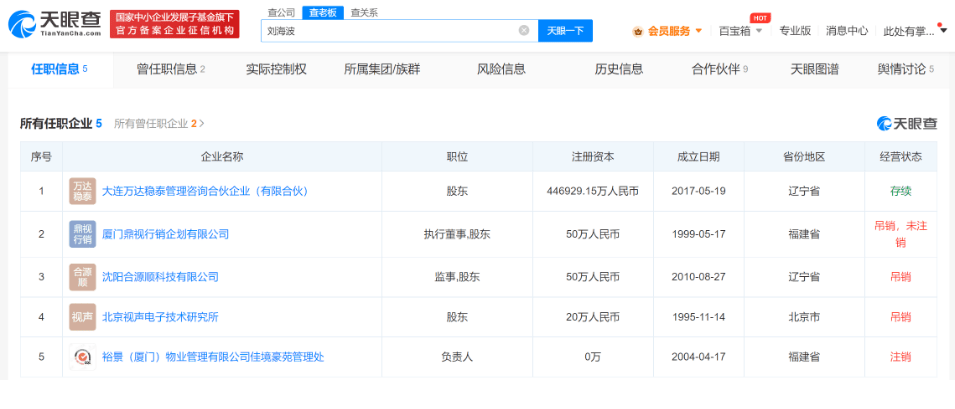Open the 风险信息 tab
Screen dimensions: 955x409
[501, 69]
